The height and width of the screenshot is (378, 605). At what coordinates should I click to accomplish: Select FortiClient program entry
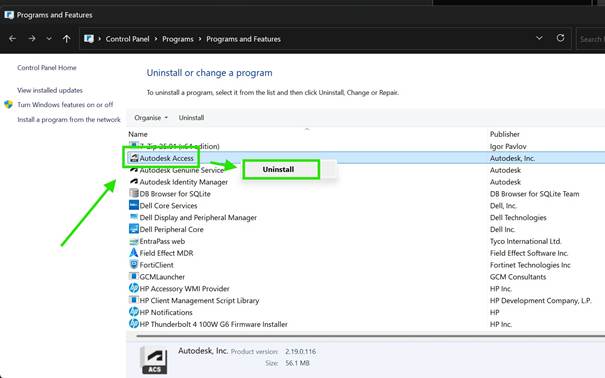click(x=156, y=265)
